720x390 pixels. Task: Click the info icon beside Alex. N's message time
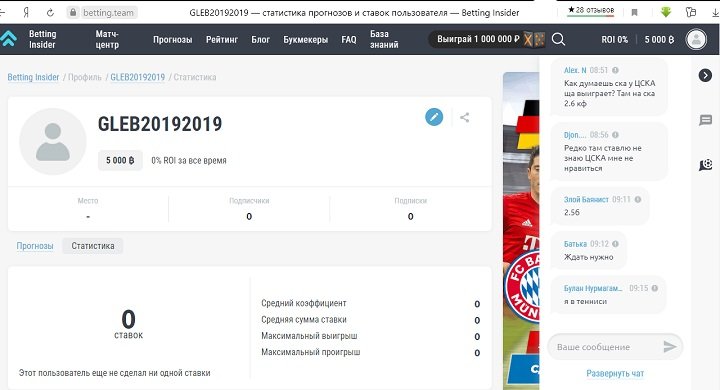(x=615, y=70)
